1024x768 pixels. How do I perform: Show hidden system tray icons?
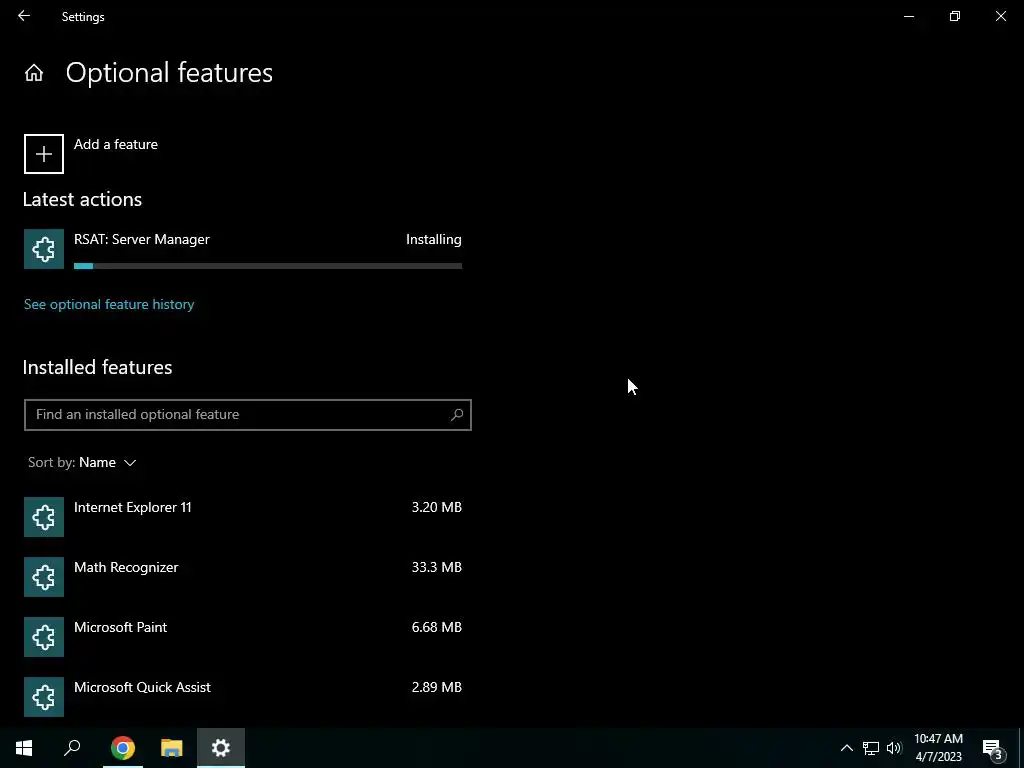tap(846, 748)
